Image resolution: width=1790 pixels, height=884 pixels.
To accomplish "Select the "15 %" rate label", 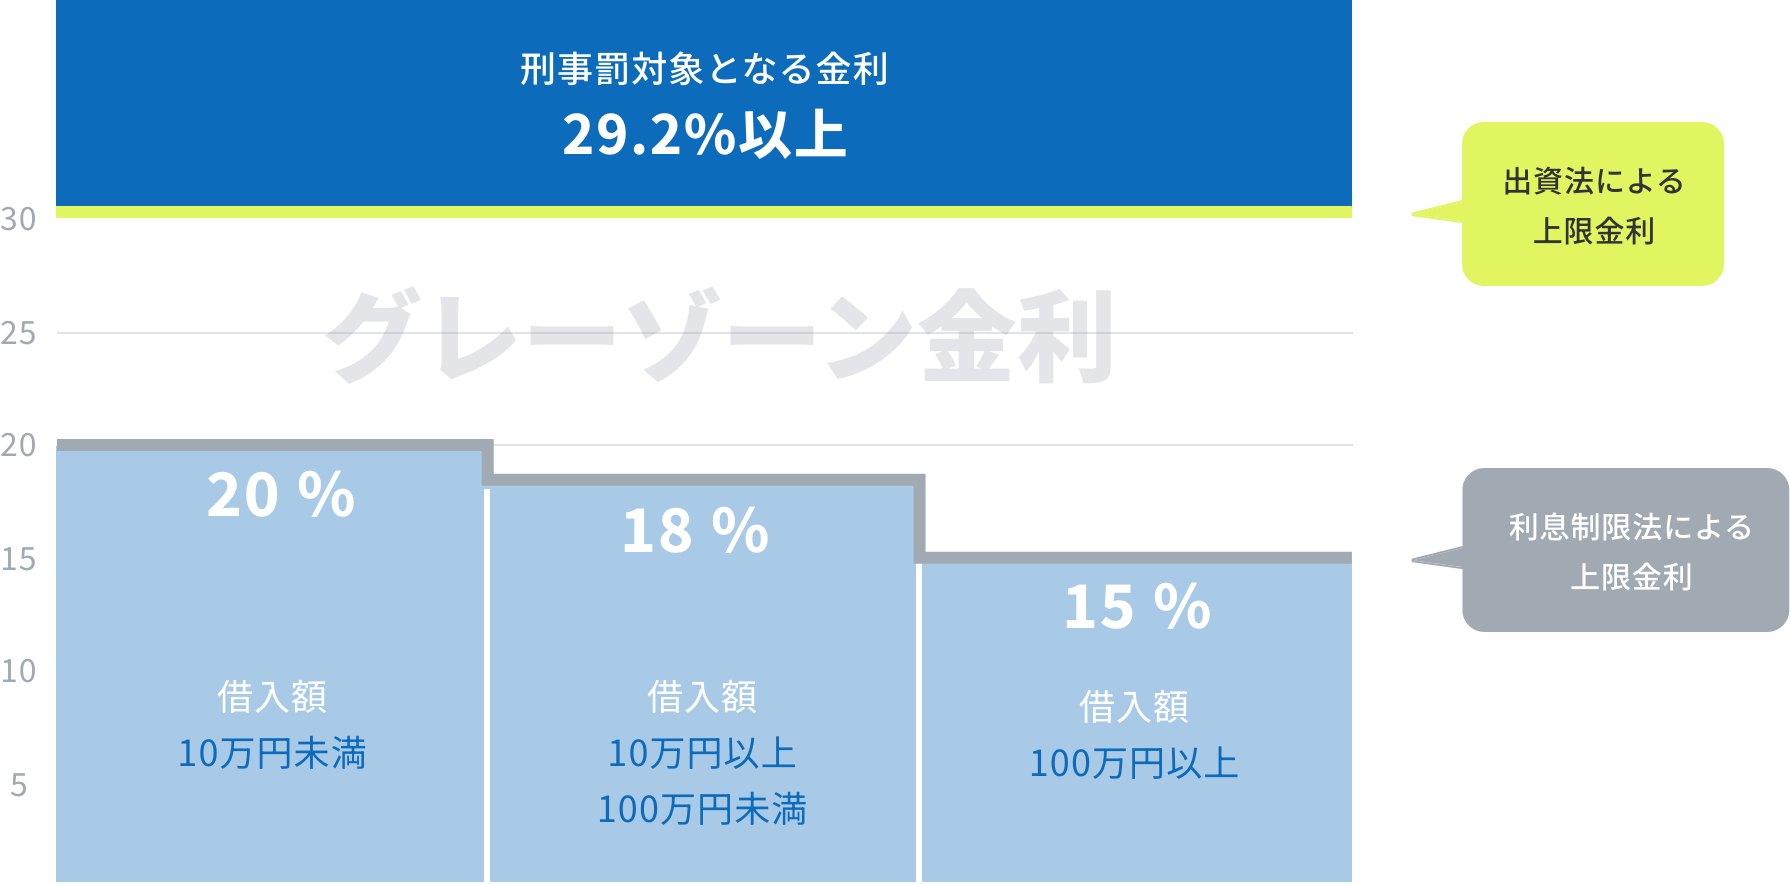I will 1137,606.
